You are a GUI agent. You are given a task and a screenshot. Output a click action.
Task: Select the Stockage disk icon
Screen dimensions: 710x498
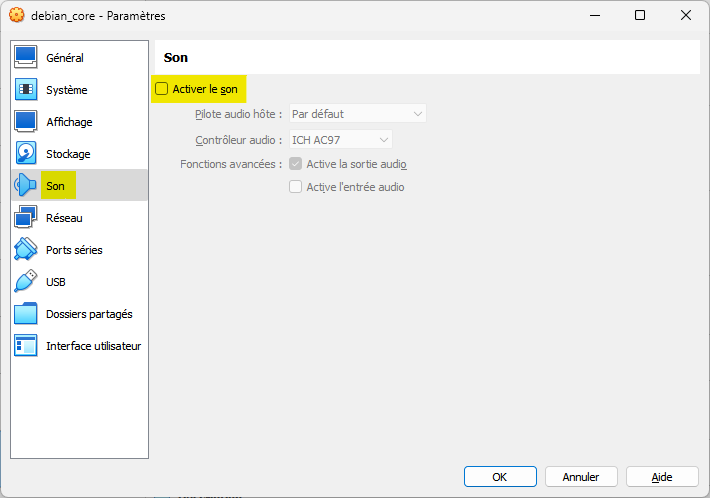tap(26, 153)
